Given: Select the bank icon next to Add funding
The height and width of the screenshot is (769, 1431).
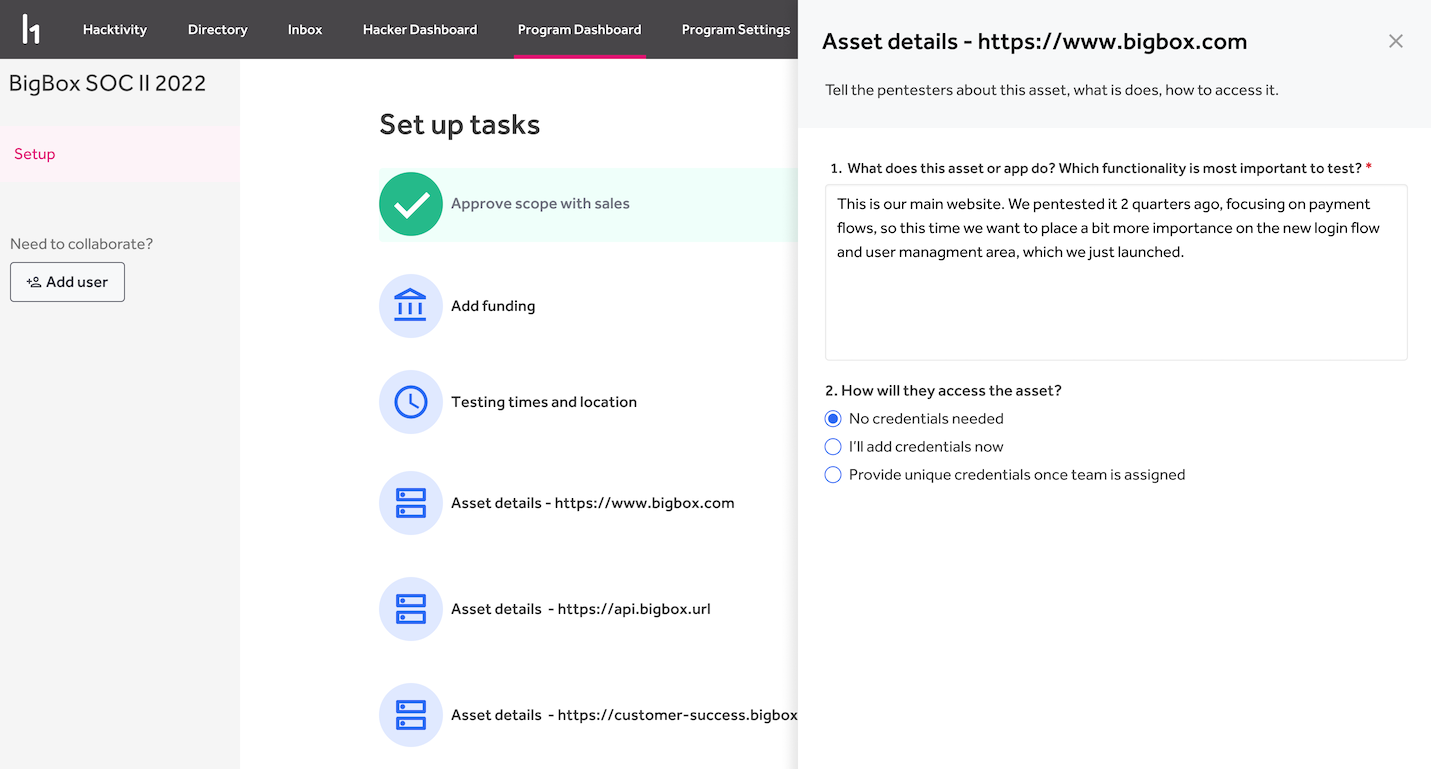Looking at the screenshot, I should (x=410, y=305).
